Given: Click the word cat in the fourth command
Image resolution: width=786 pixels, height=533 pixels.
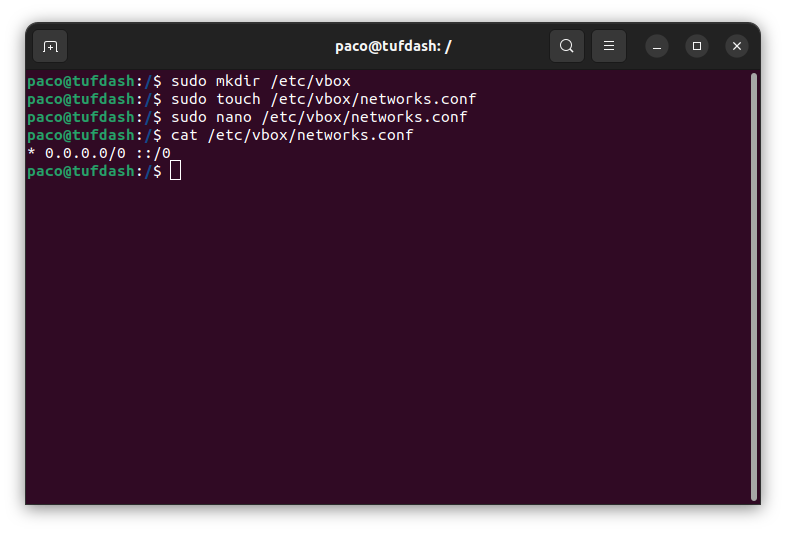Looking at the screenshot, I should click(x=184, y=135).
